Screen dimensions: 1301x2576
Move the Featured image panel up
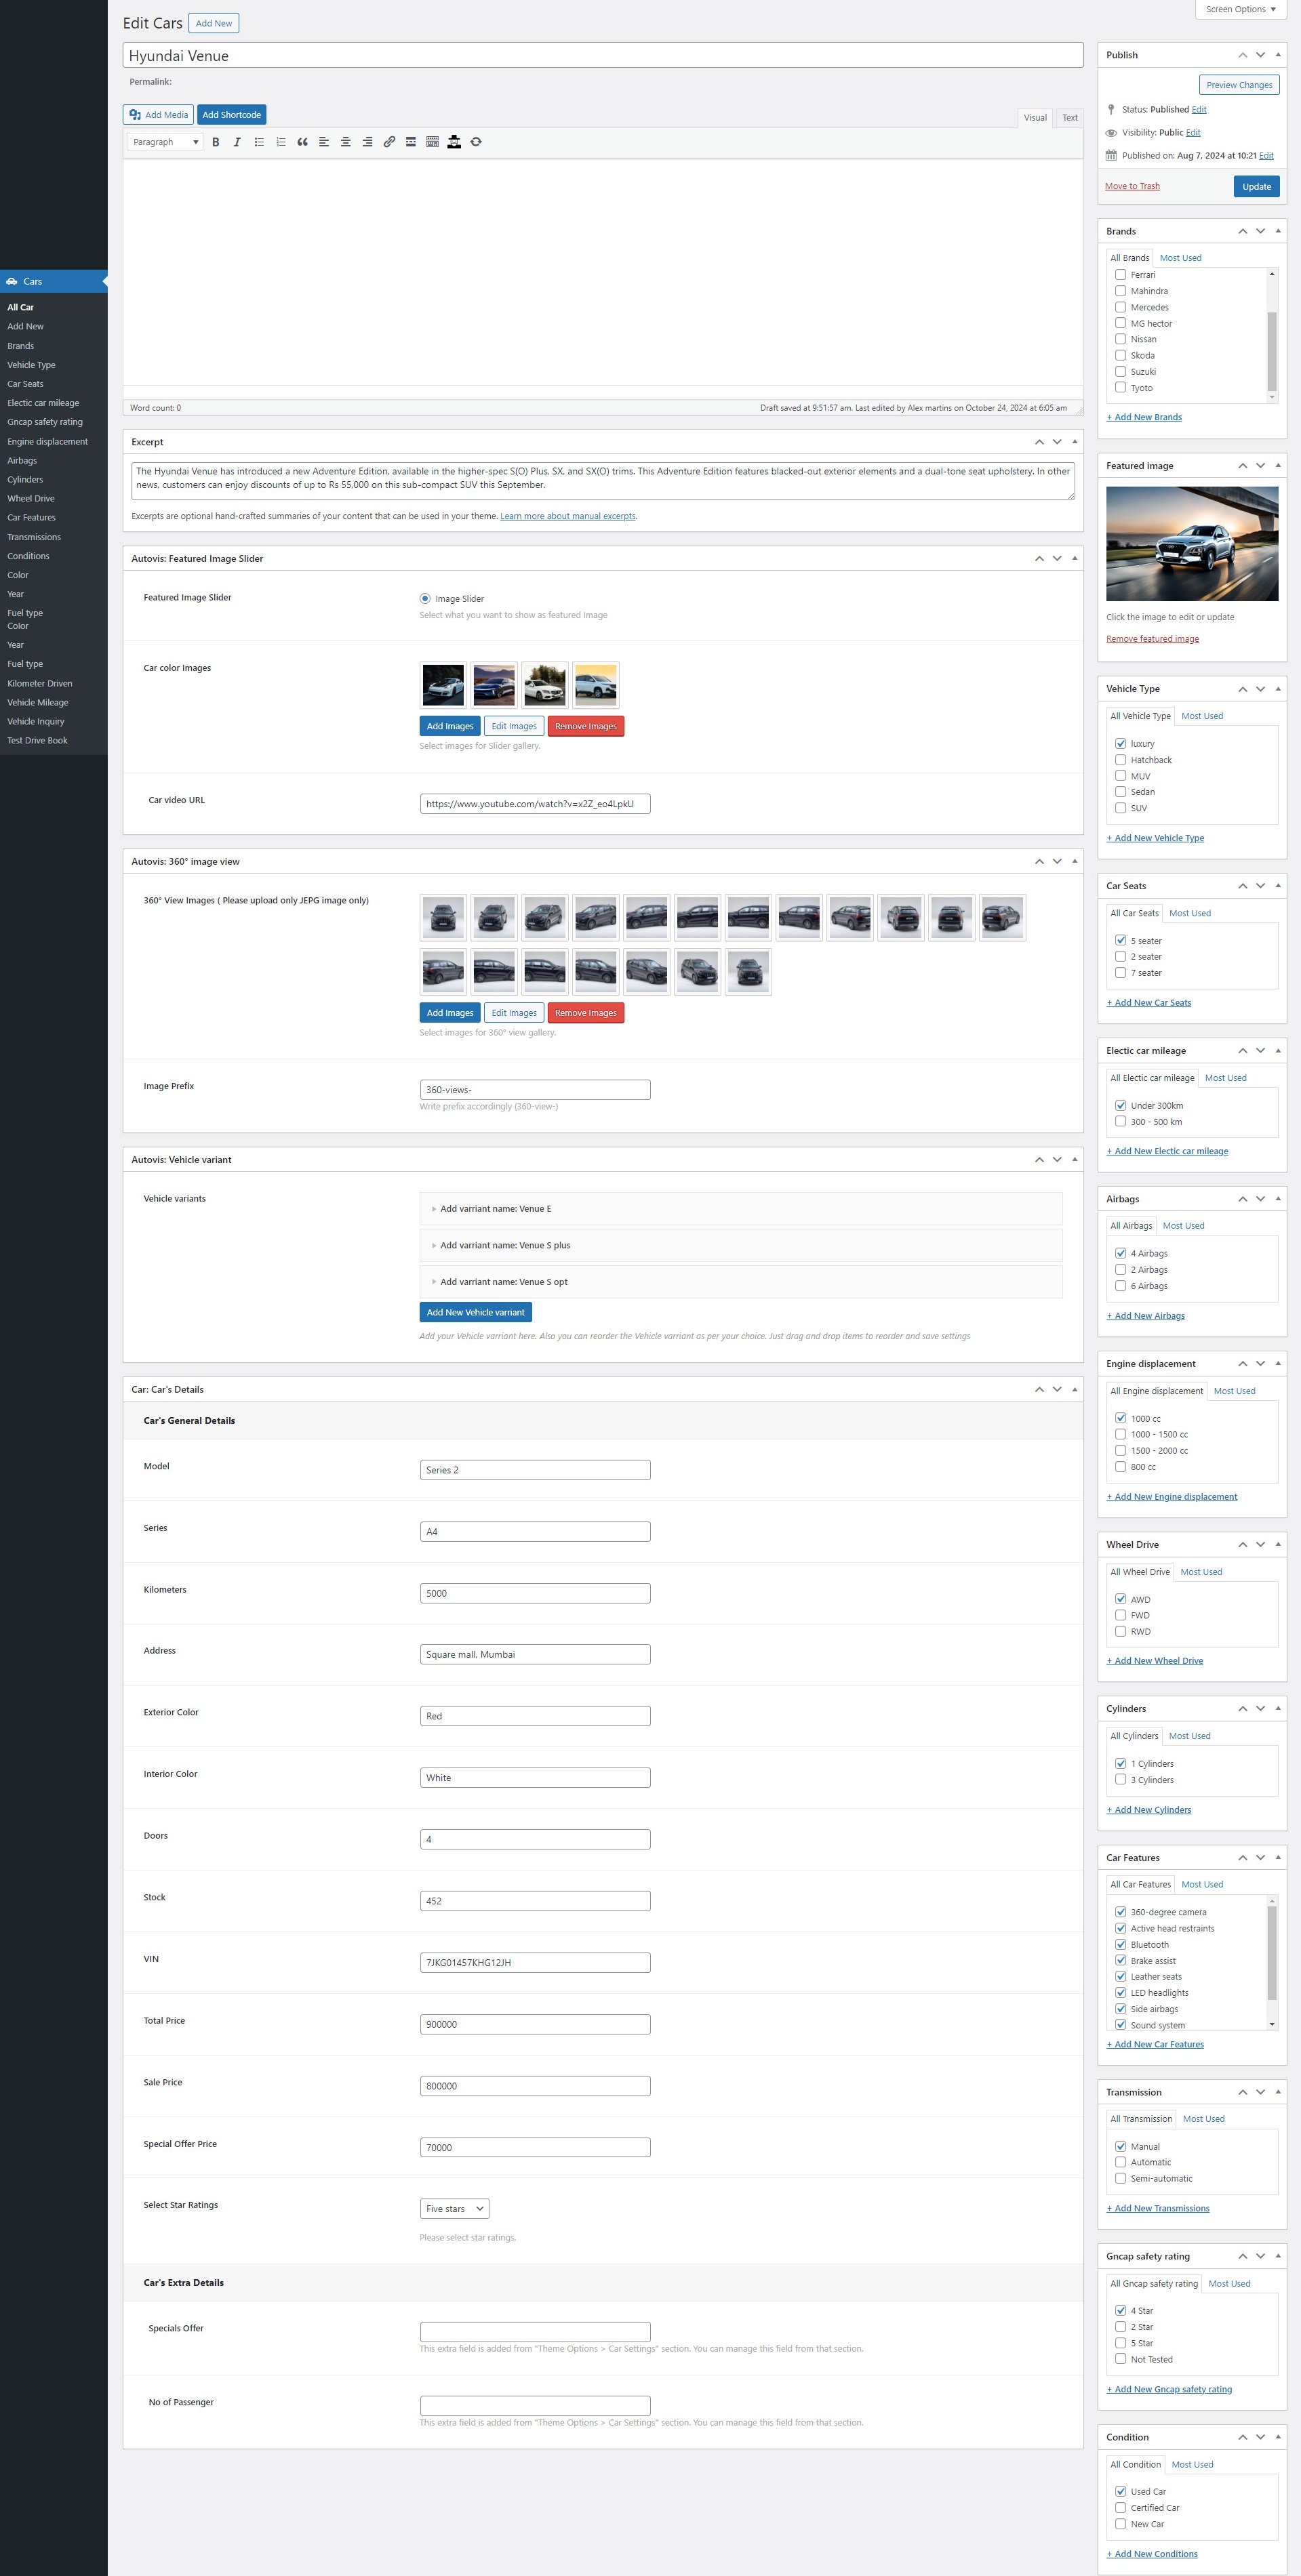tap(1243, 466)
